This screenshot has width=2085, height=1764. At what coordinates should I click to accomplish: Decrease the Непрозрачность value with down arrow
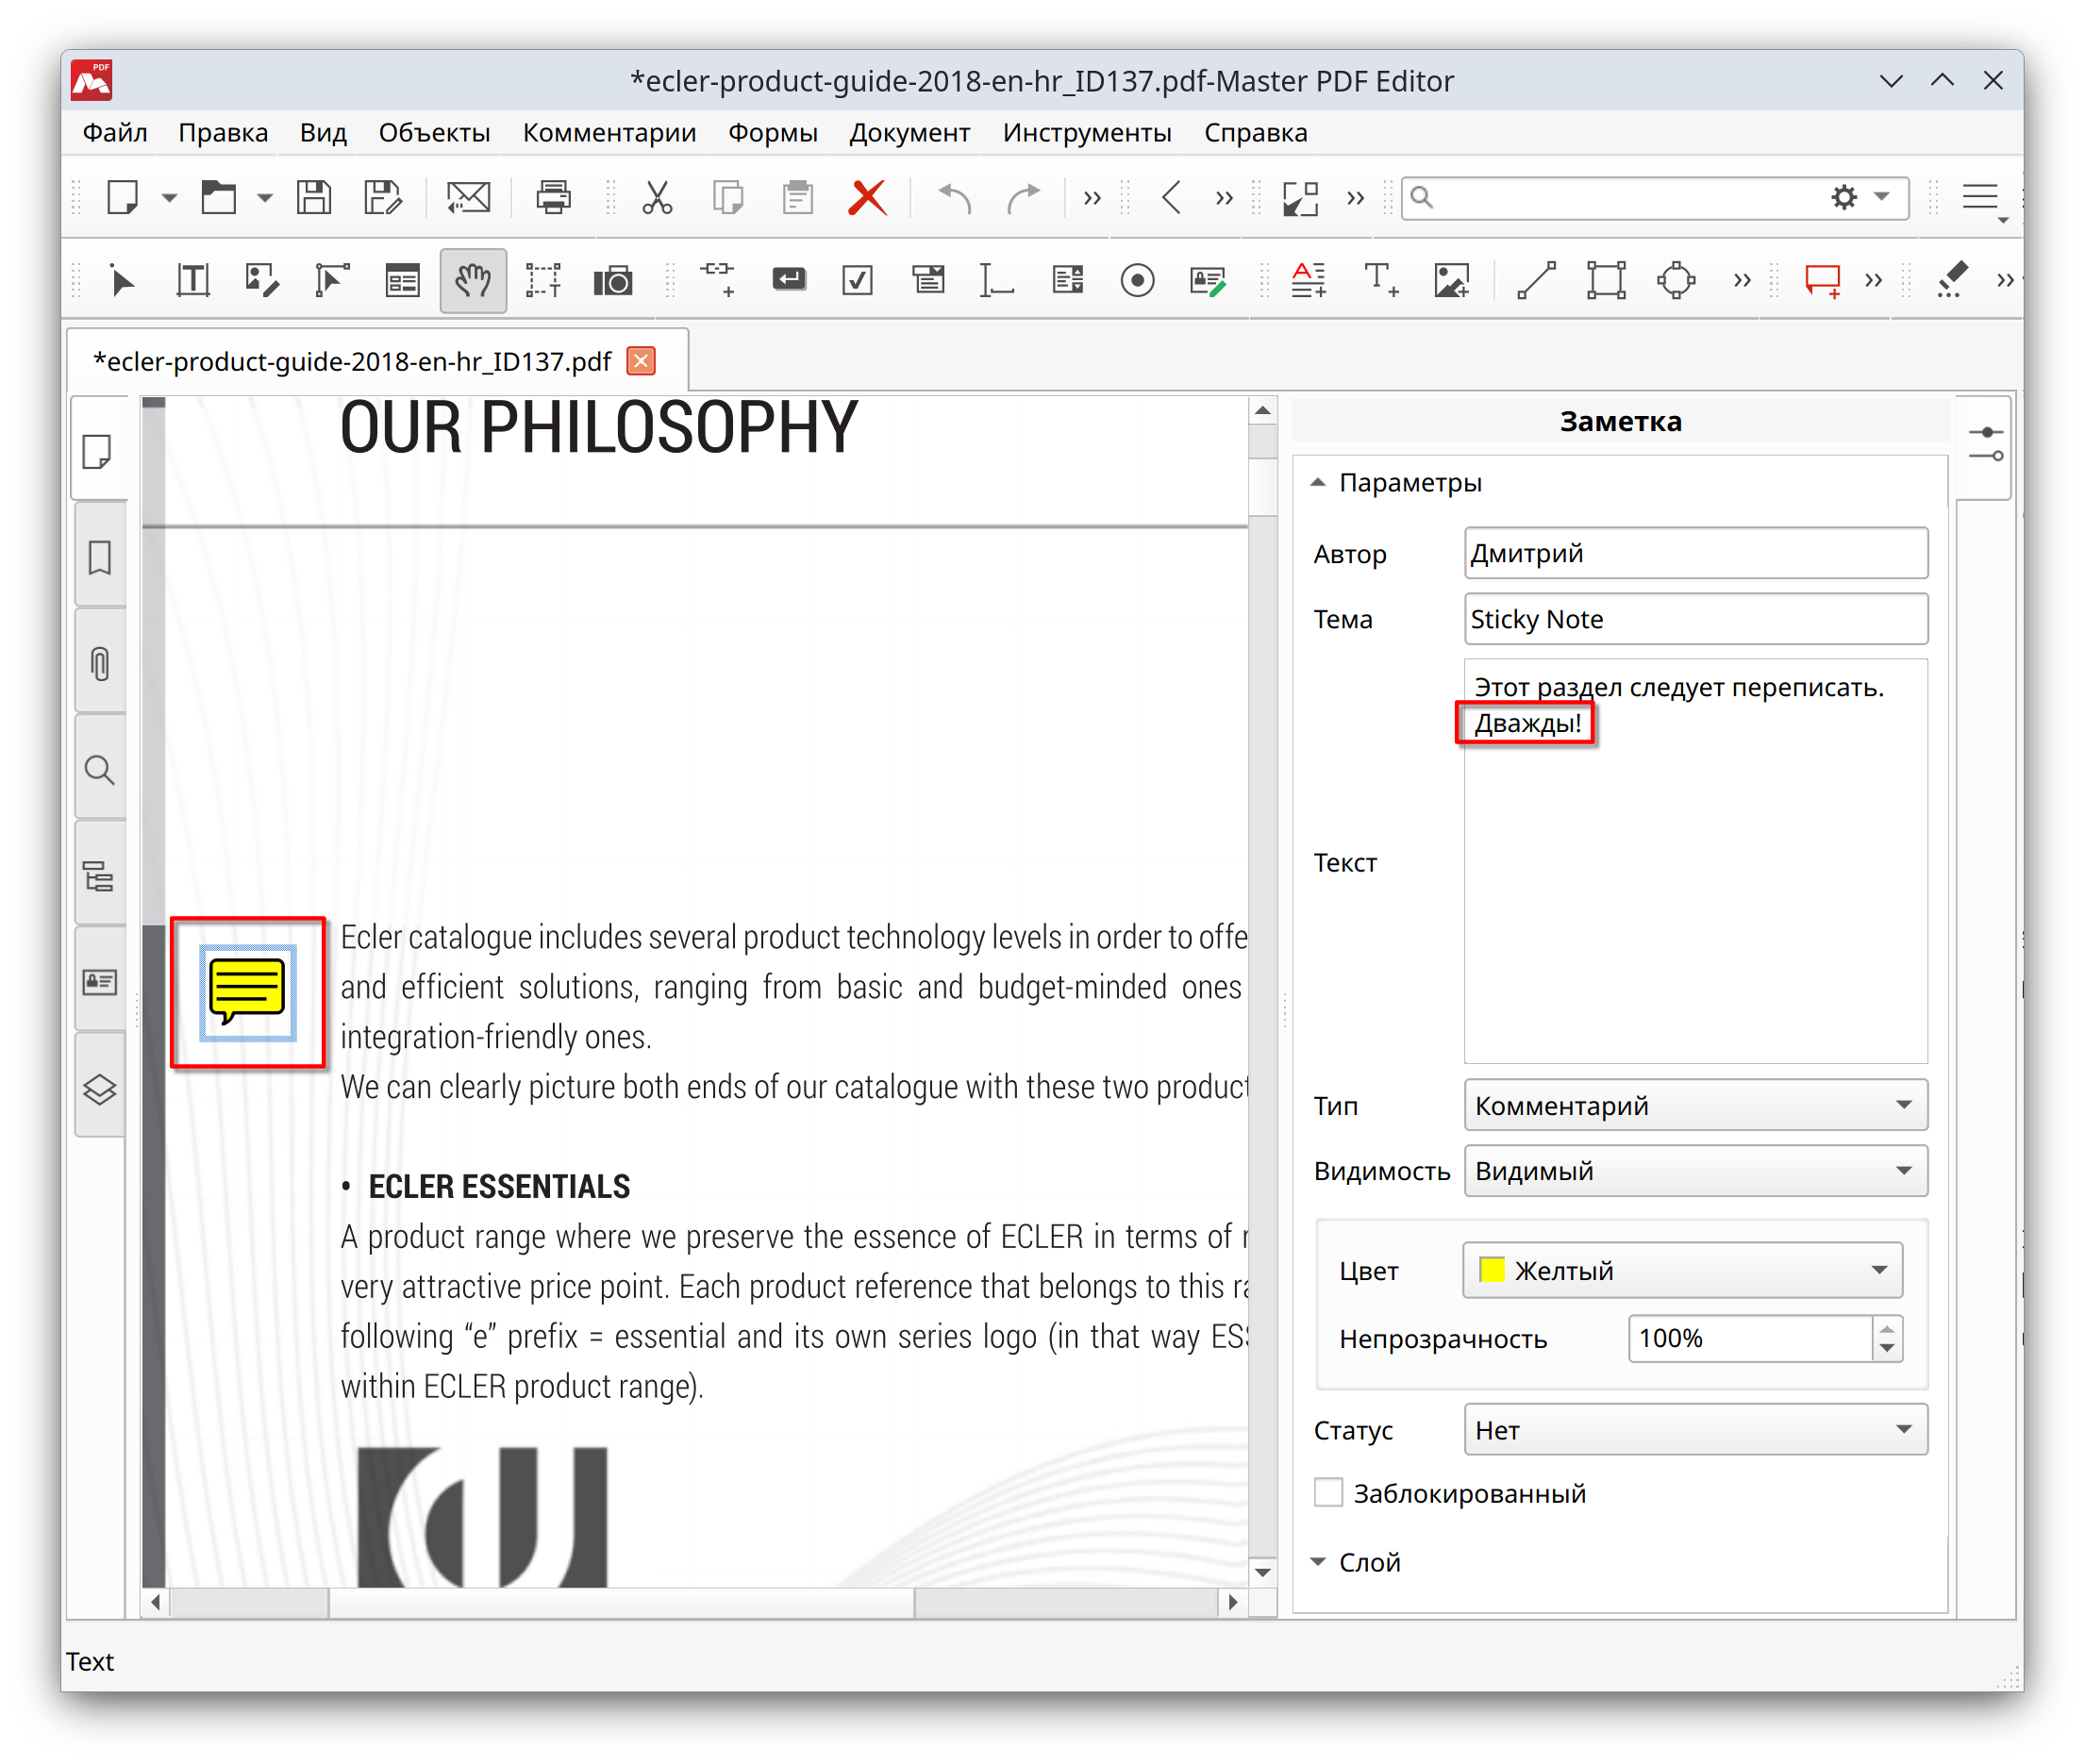click(x=1886, y=1348)
